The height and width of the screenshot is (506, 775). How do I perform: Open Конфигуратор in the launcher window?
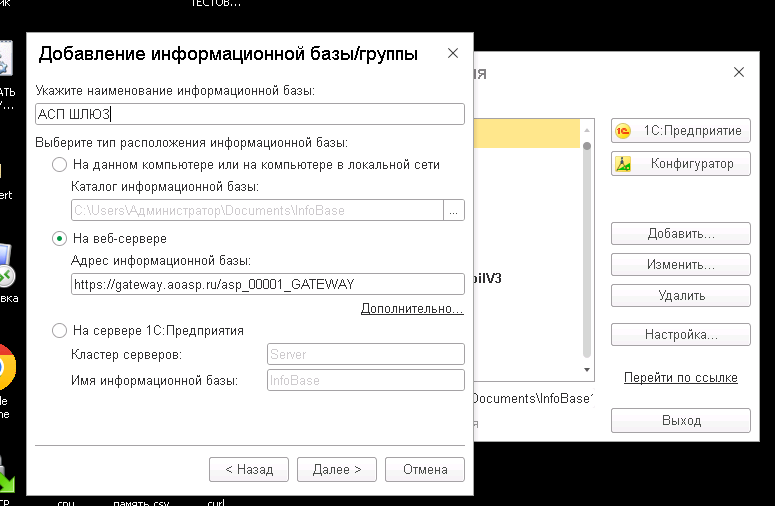click(681, 164)
